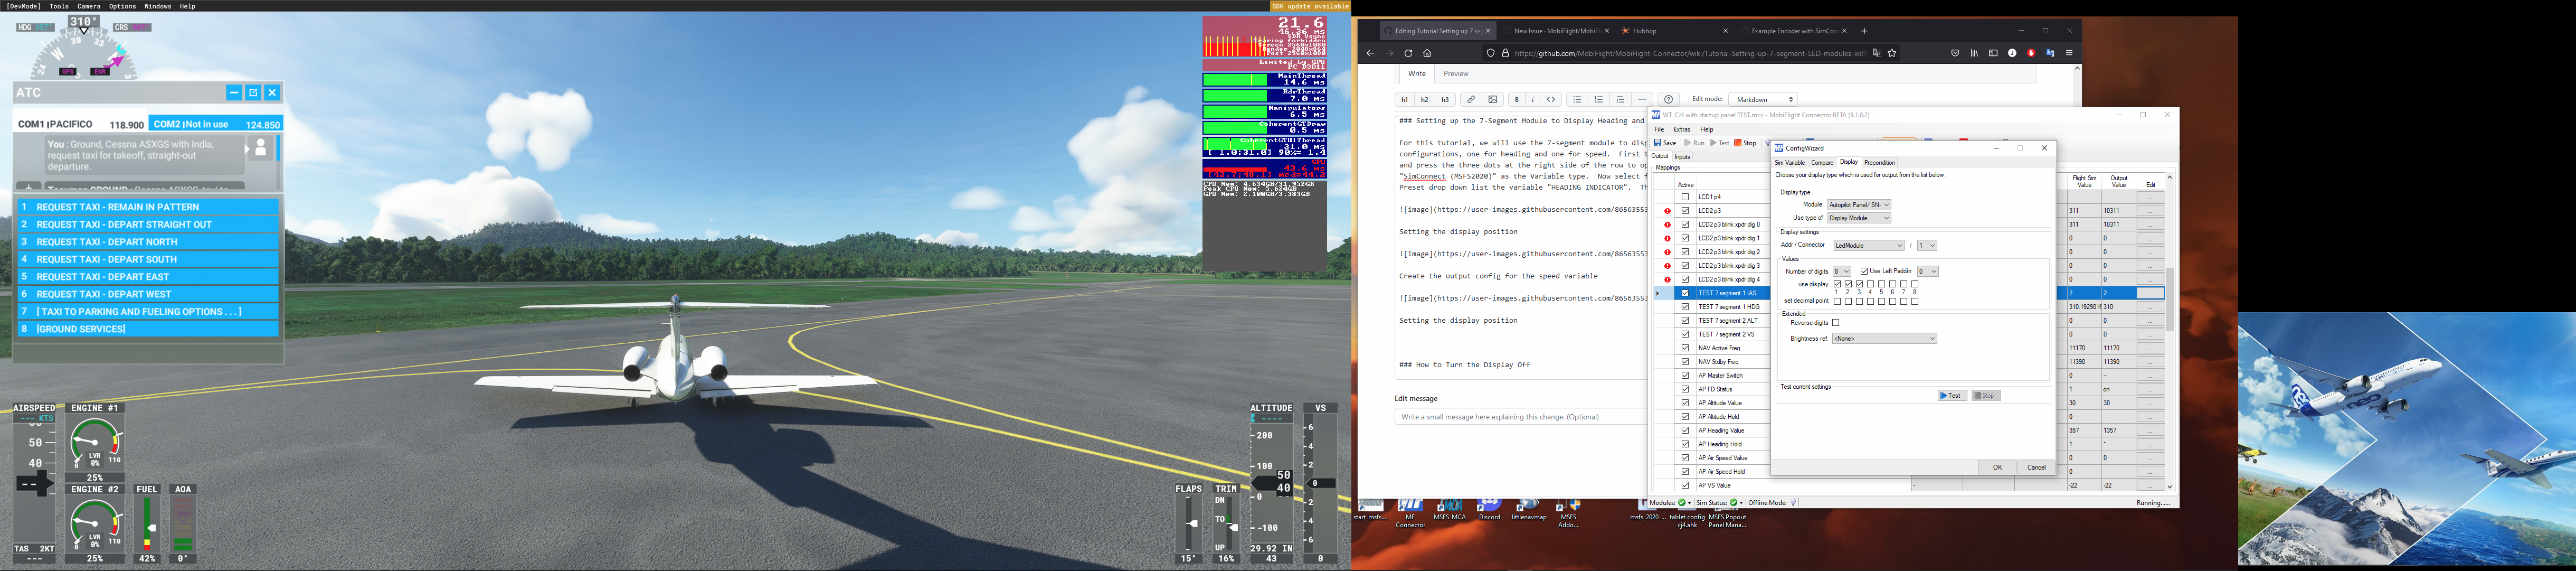
Task: Uncheck Active box for NAV Active Freq
Action: 1685,348
